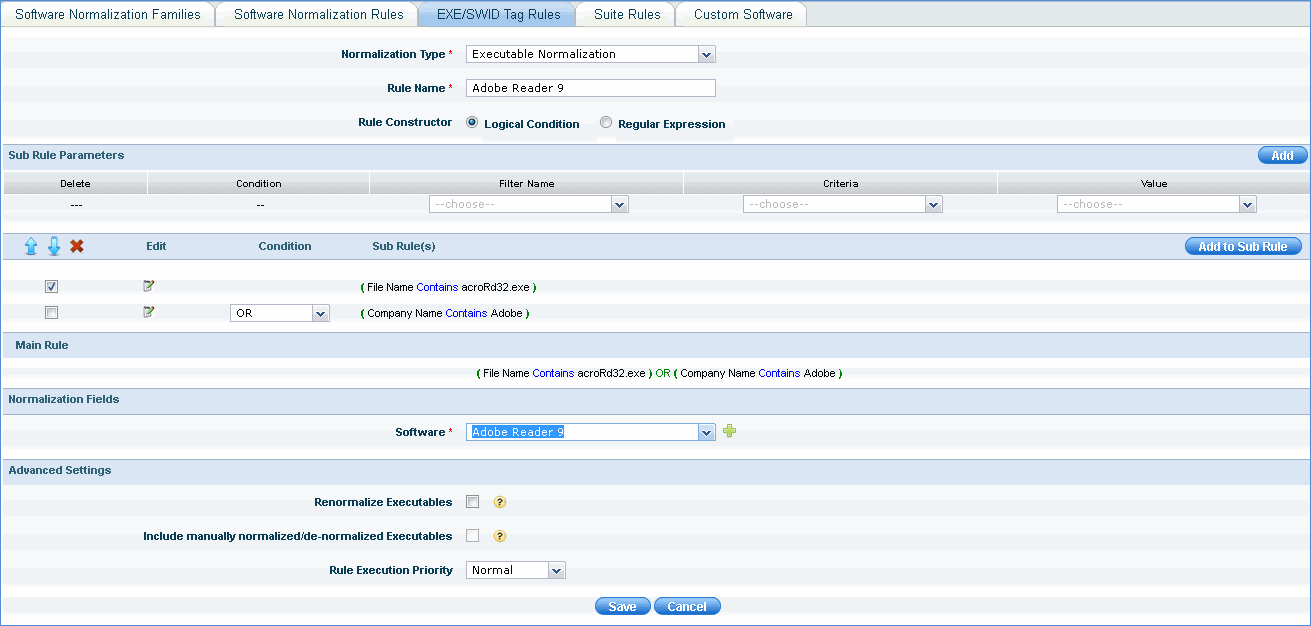The height and width of the screenshot is (626, 1311).
Task: Edit the File Name acroRd32.exe sub rule
Action: [x=149, y=286]
